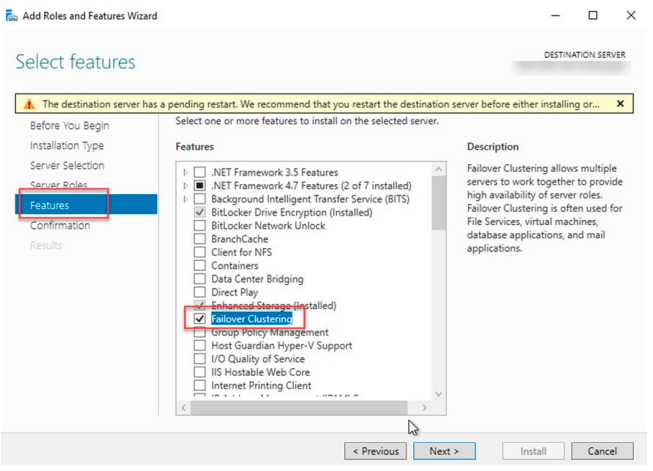Check .NET Framework 3.5 Features checkbox
The image size is (653, 471).
click(x=200, y=172)
